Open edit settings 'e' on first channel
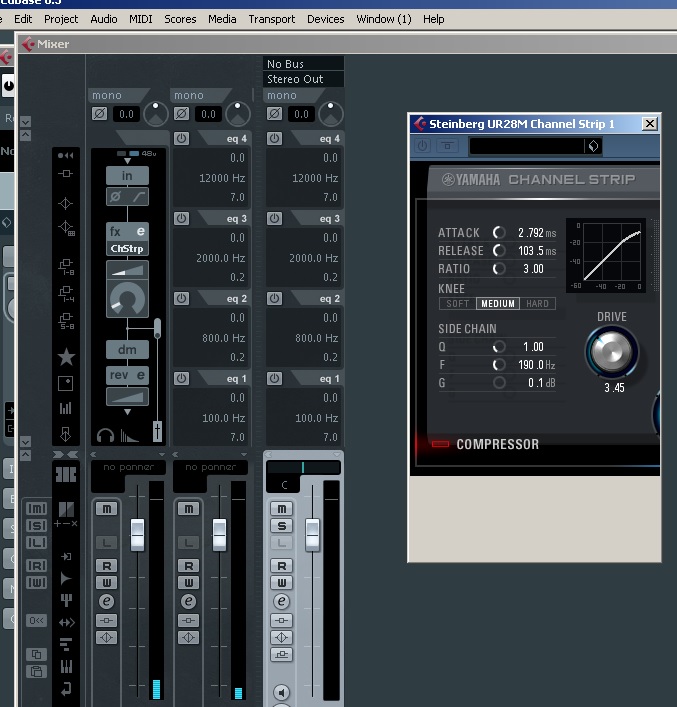677x707 pixels. pos(106,601)
